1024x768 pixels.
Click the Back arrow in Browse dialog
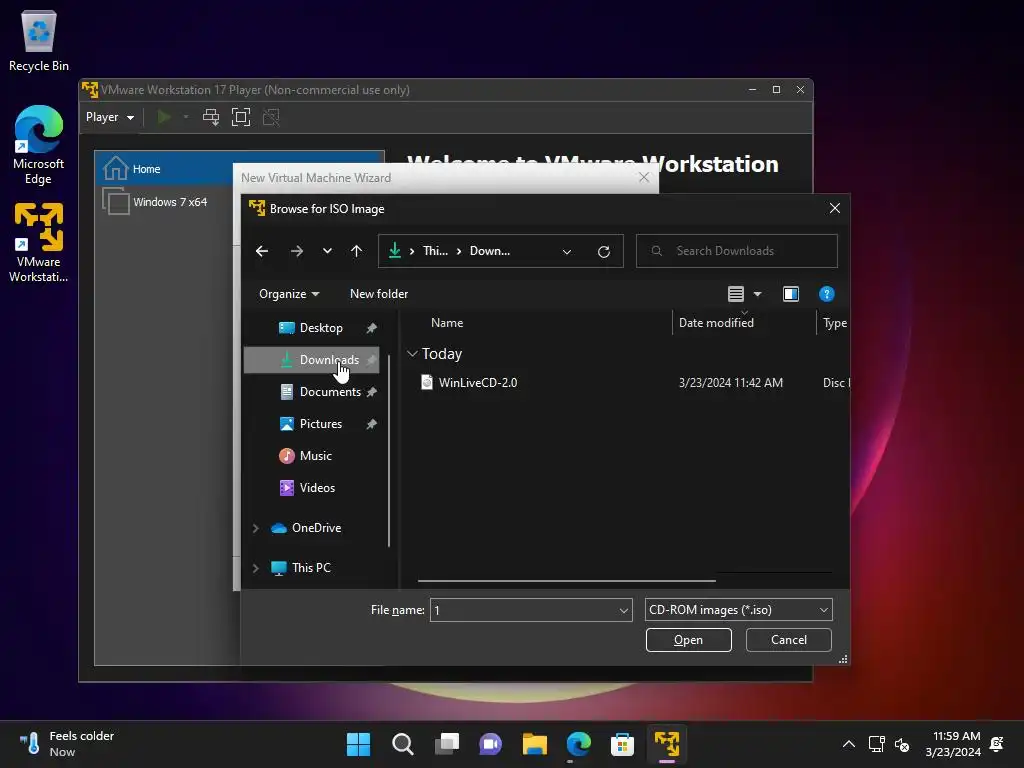(262, 251)
